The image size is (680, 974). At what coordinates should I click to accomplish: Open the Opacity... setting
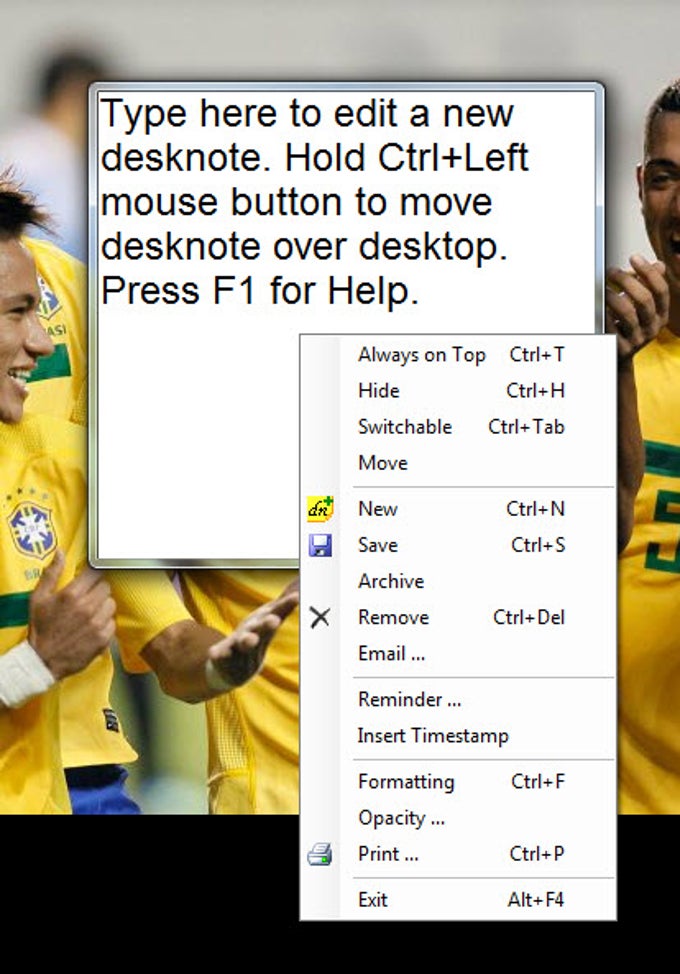pyautogui.click(x=458, y=817)
